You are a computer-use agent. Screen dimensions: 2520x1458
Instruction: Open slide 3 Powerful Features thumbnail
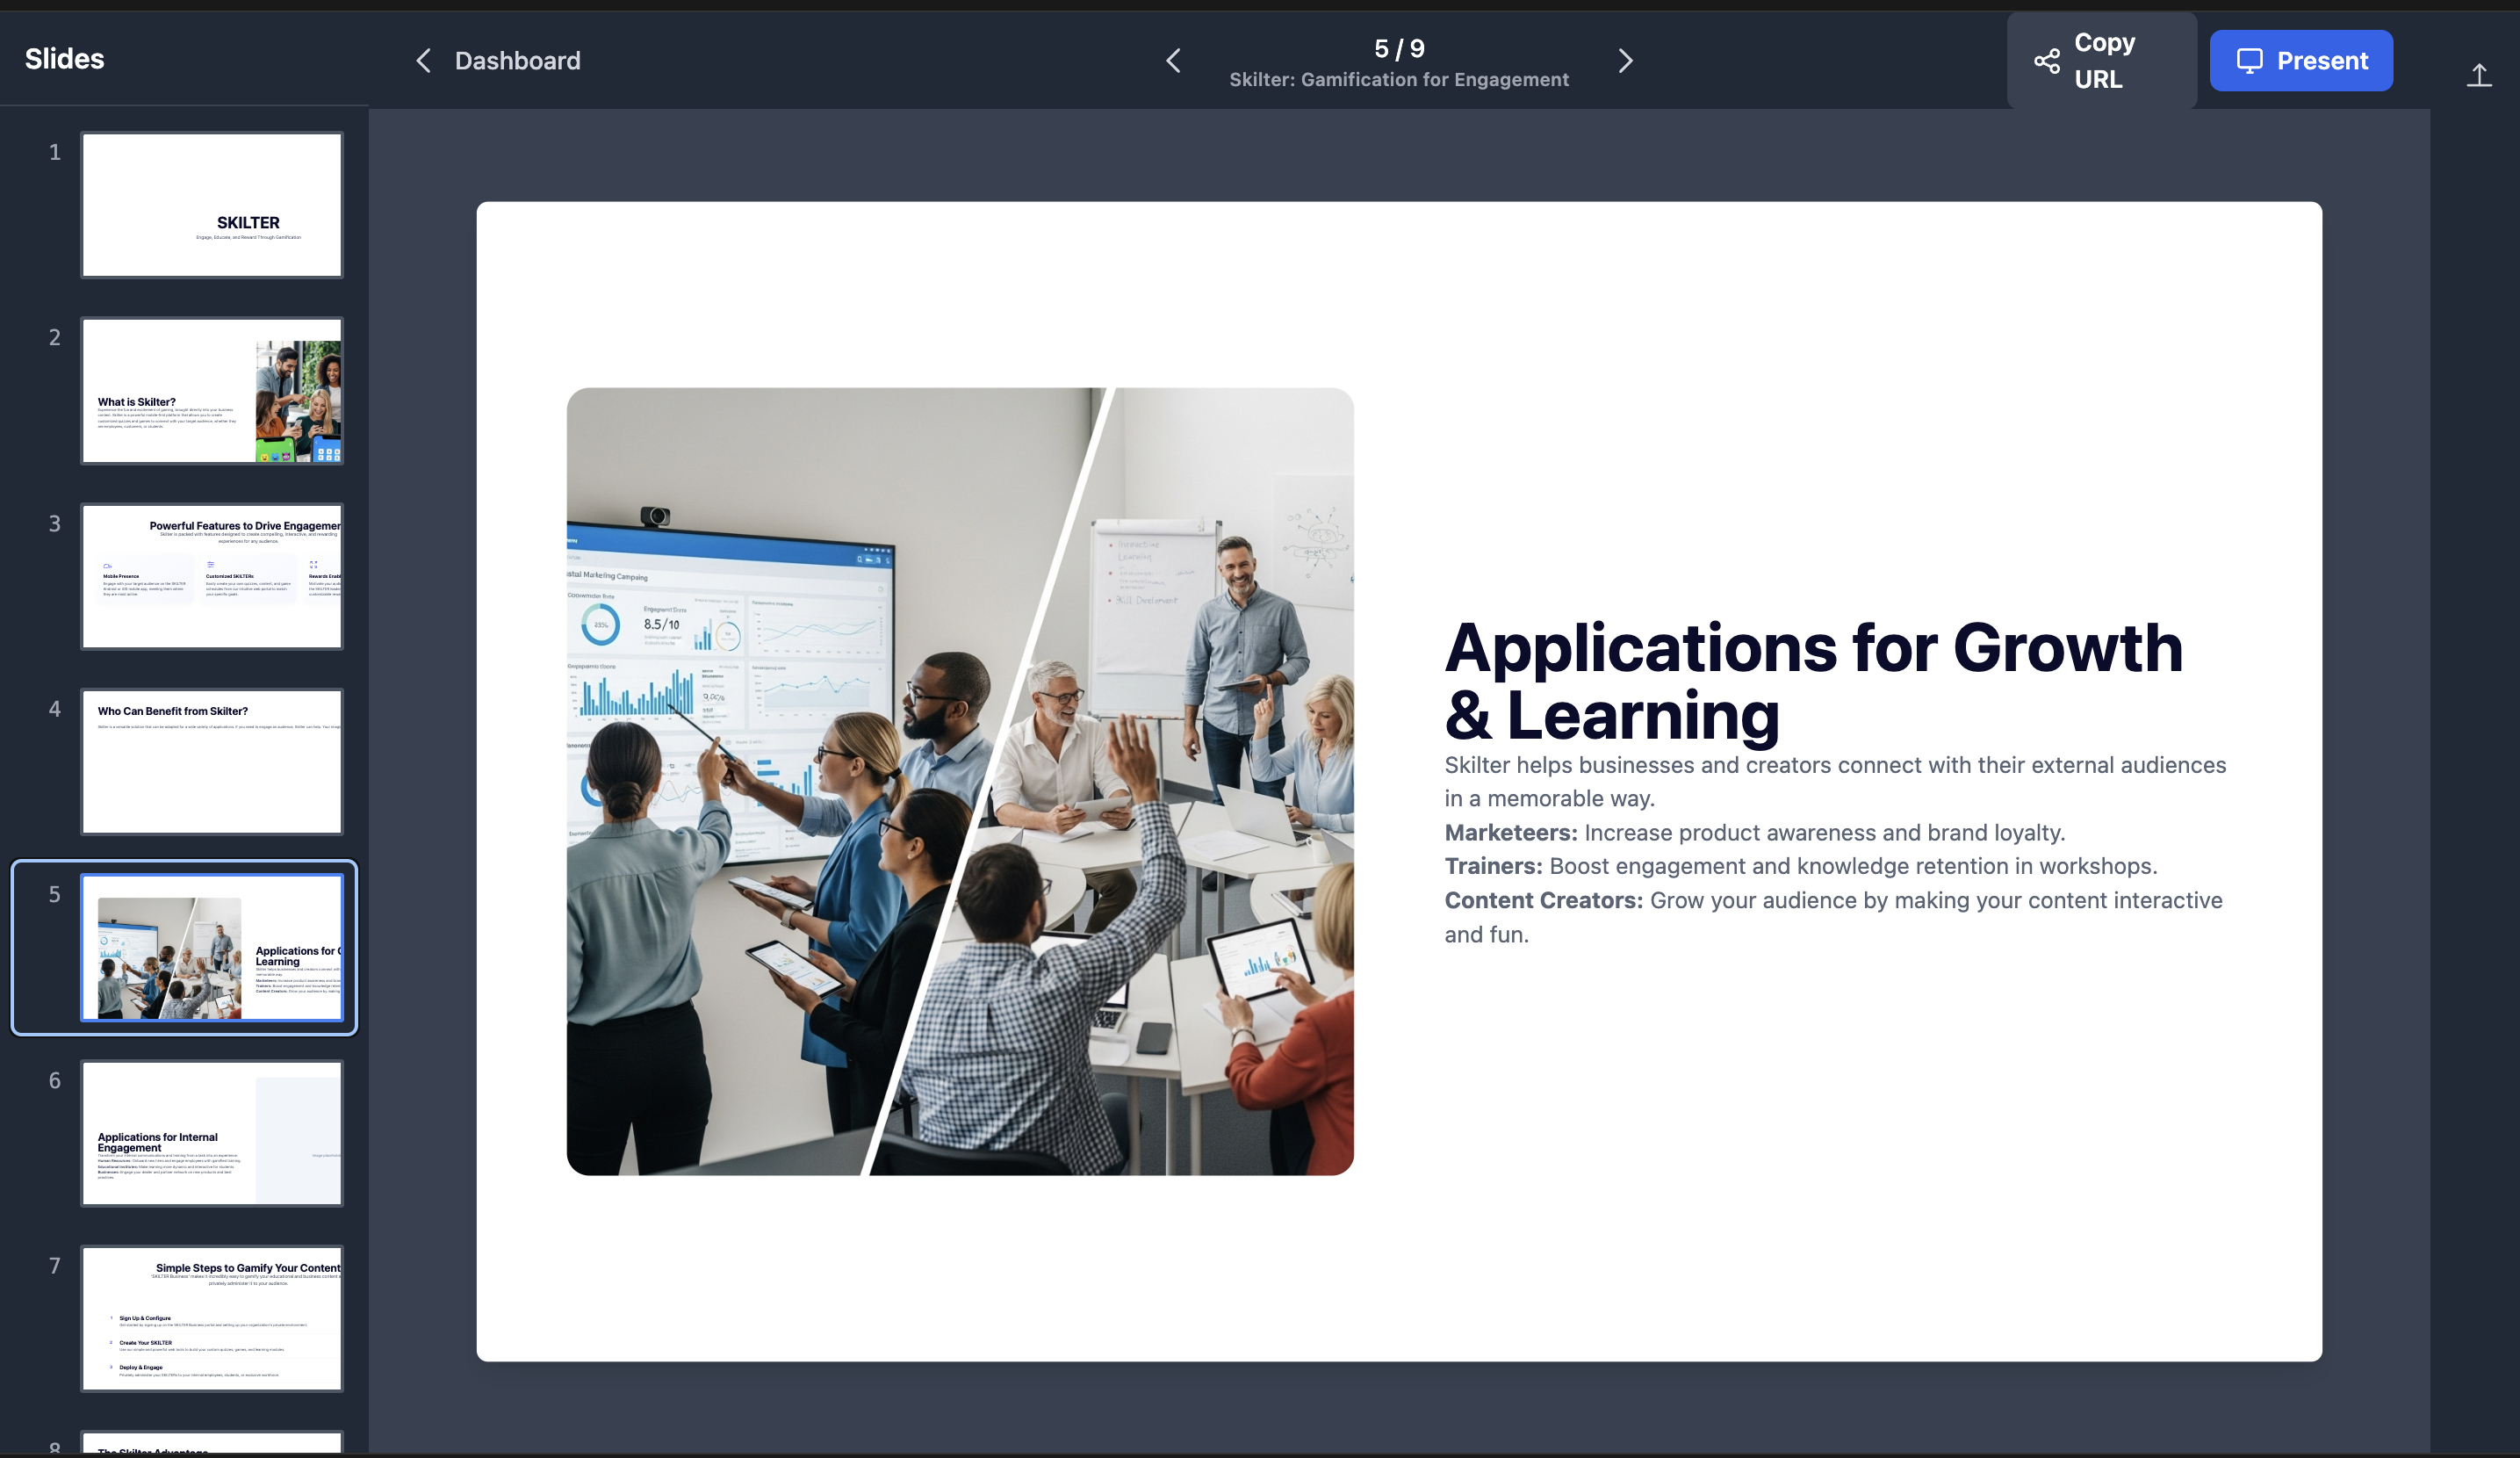(212, 577)
